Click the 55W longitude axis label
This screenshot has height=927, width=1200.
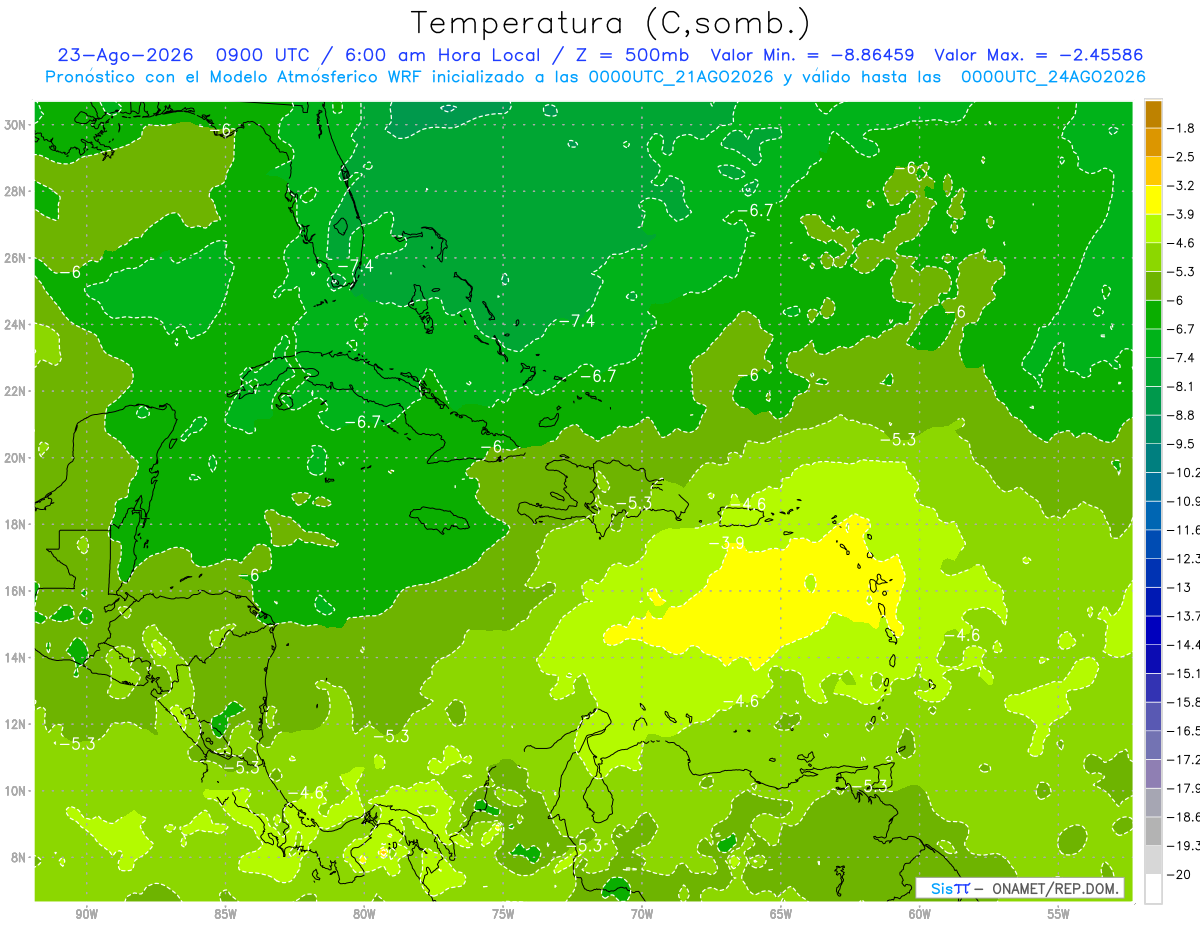coord(1059,914)
